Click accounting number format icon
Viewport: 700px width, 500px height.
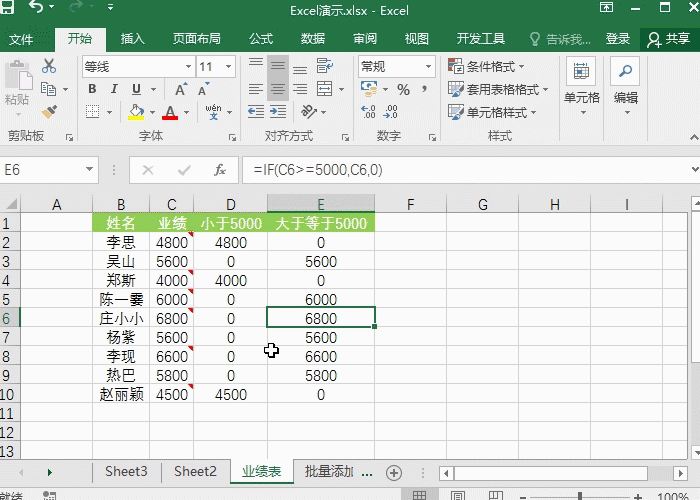click(369, 88)
